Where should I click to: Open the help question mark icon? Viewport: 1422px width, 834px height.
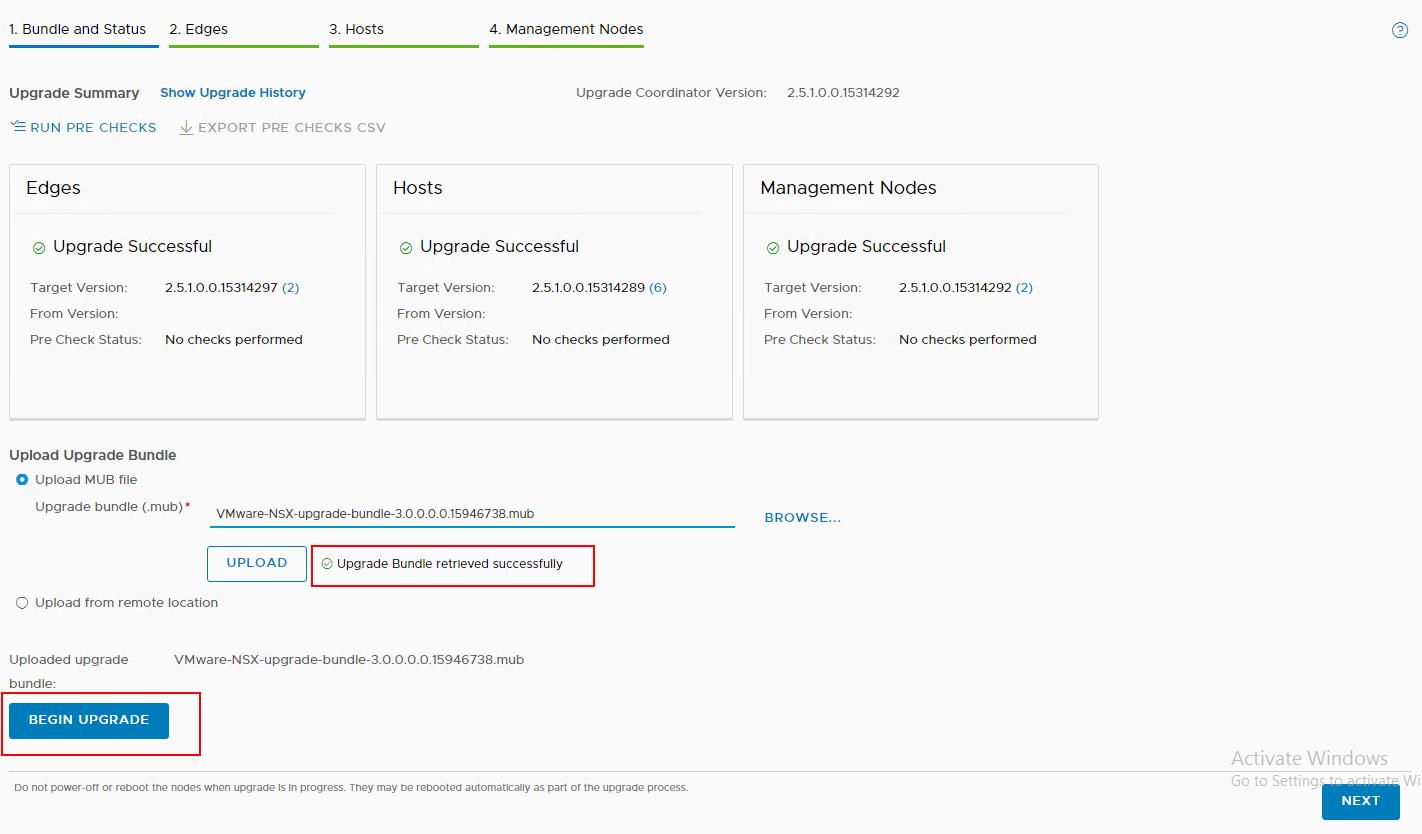[x=1400, y=30]
